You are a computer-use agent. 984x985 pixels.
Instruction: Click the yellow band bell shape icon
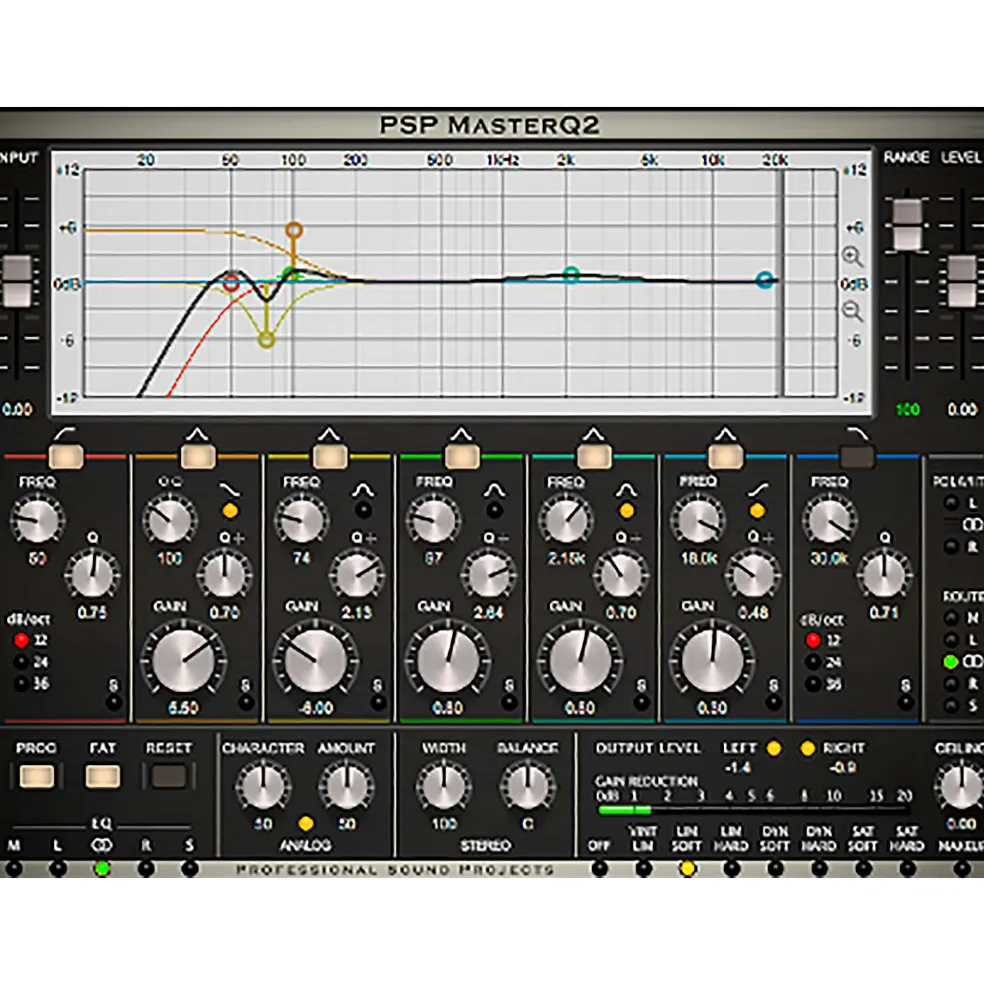[363, 490]
